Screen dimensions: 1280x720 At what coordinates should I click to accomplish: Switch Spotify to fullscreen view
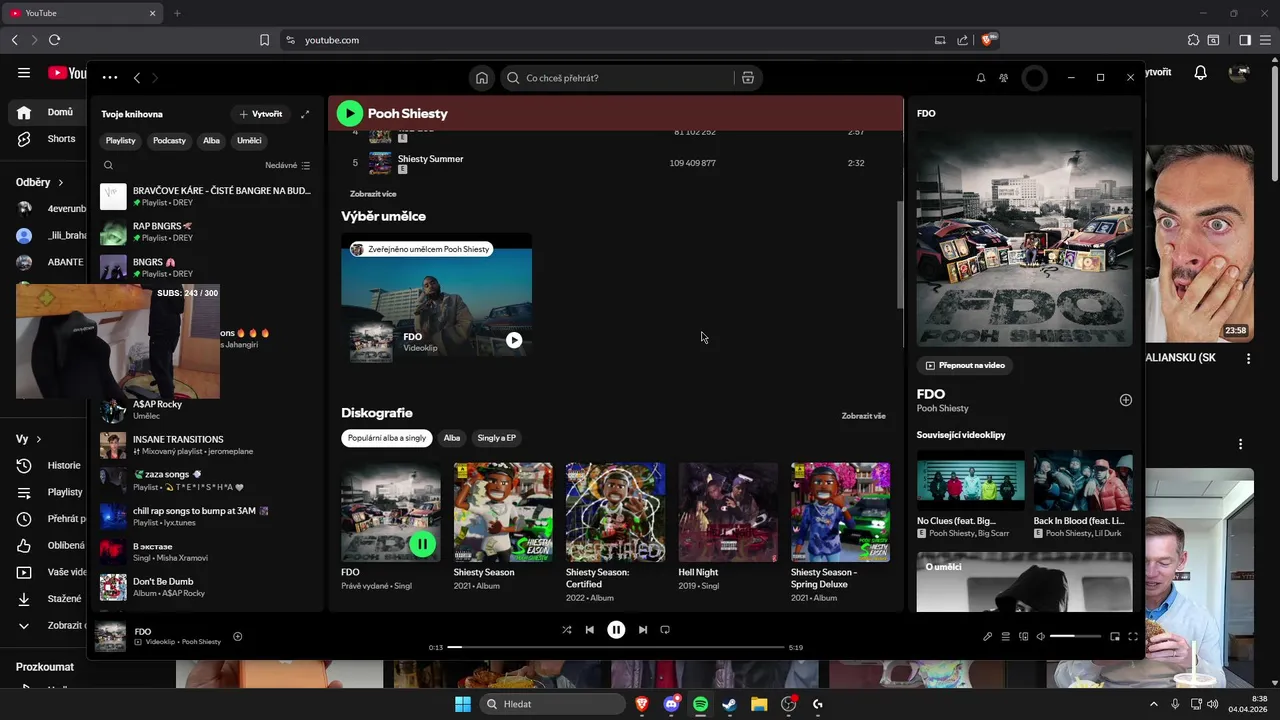pos(1133,636)
